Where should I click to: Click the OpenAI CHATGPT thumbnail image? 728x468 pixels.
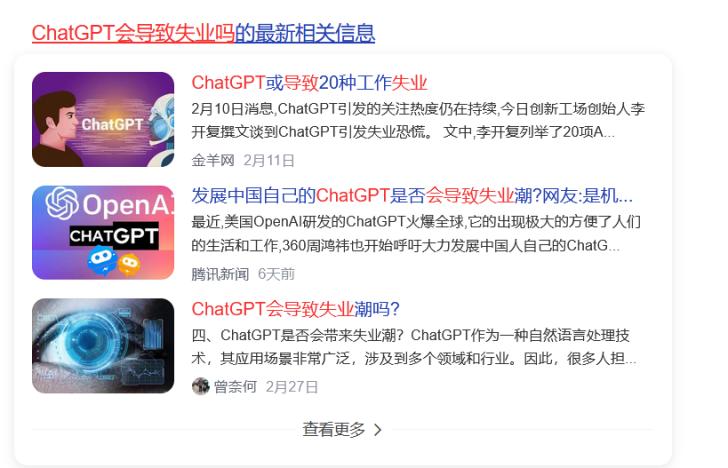pos(103,232)
